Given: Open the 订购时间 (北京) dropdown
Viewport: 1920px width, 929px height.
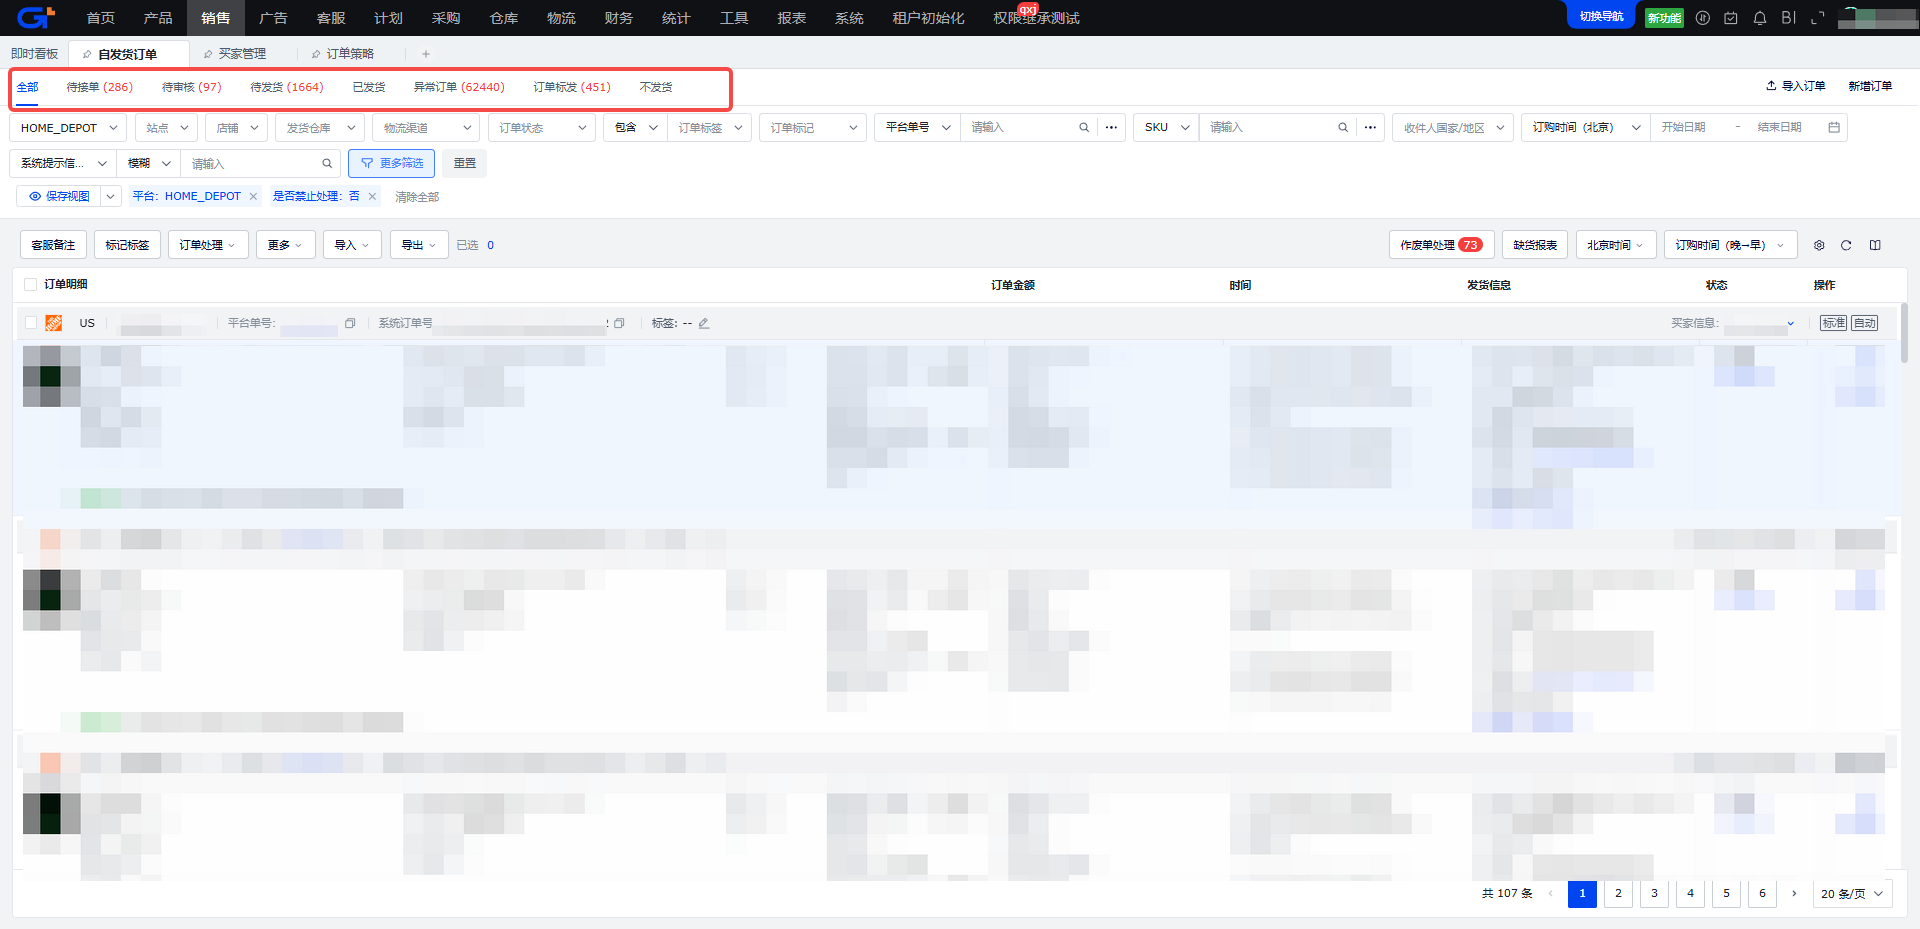Looking at the screenshot, I should coord(1586,128).
